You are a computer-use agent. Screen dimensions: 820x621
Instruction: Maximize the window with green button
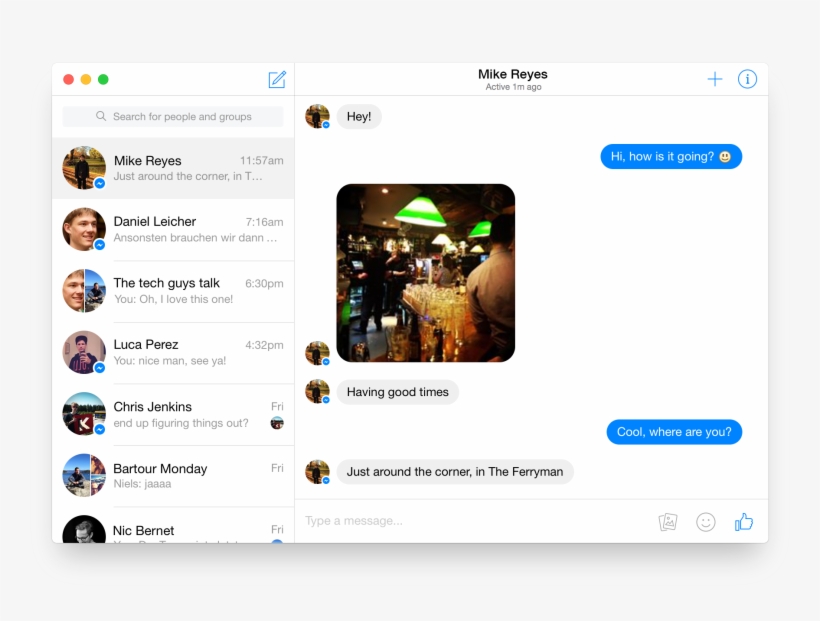tap(104, 80)
